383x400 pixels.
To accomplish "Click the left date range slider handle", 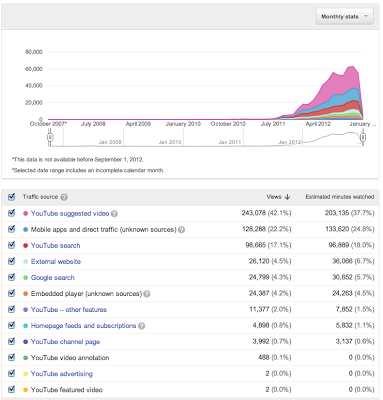I will 50,138.
